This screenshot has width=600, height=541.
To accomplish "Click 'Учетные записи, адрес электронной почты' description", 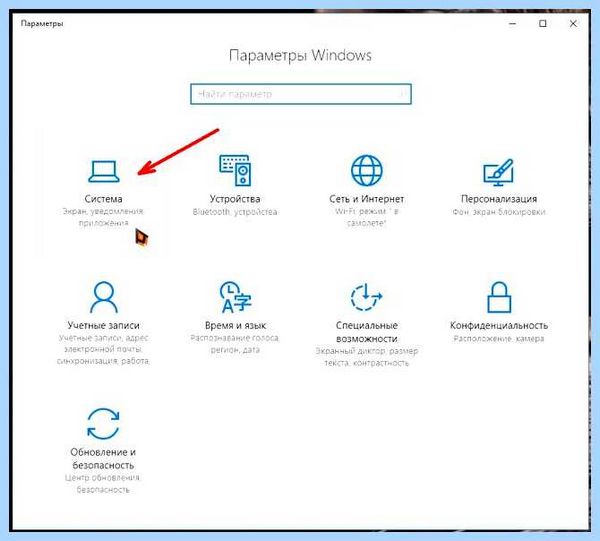I will 103,349.
